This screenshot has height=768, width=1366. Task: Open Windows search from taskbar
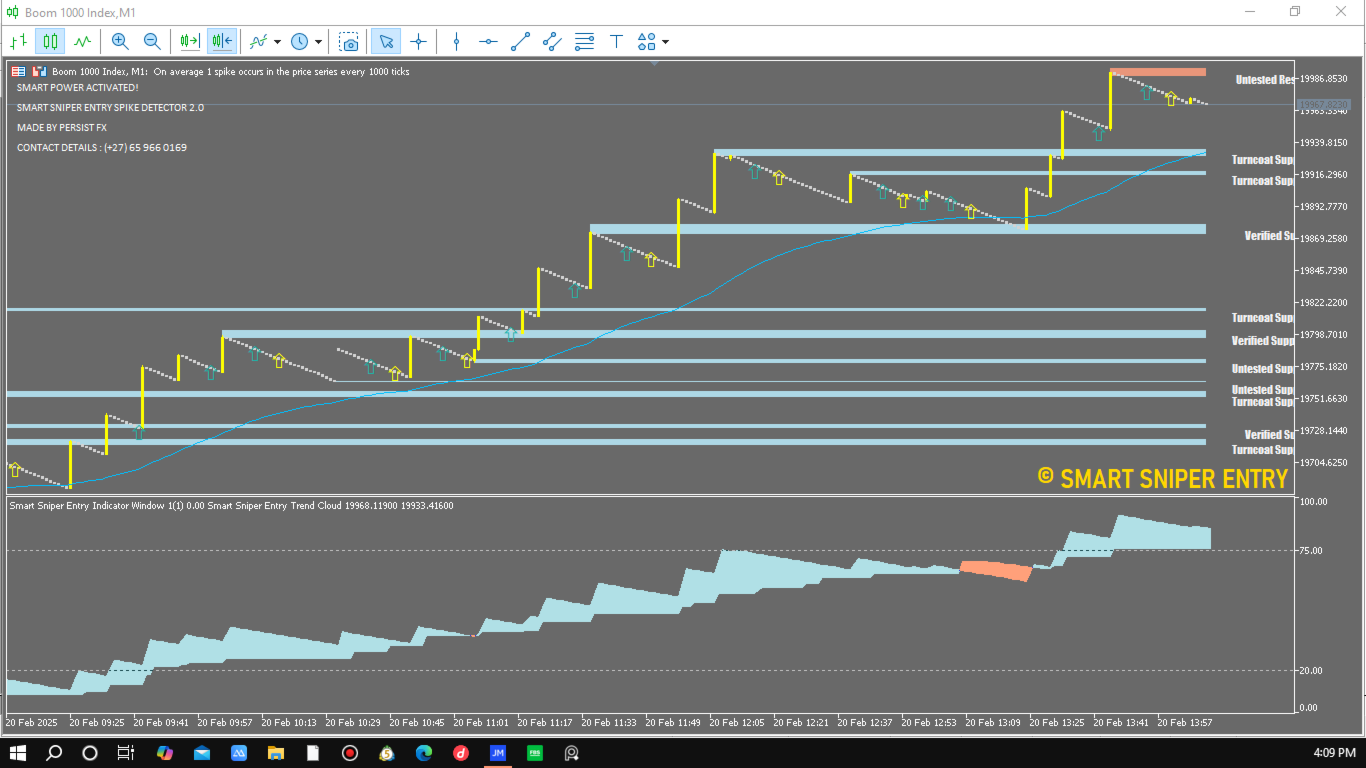click(55, 752)
